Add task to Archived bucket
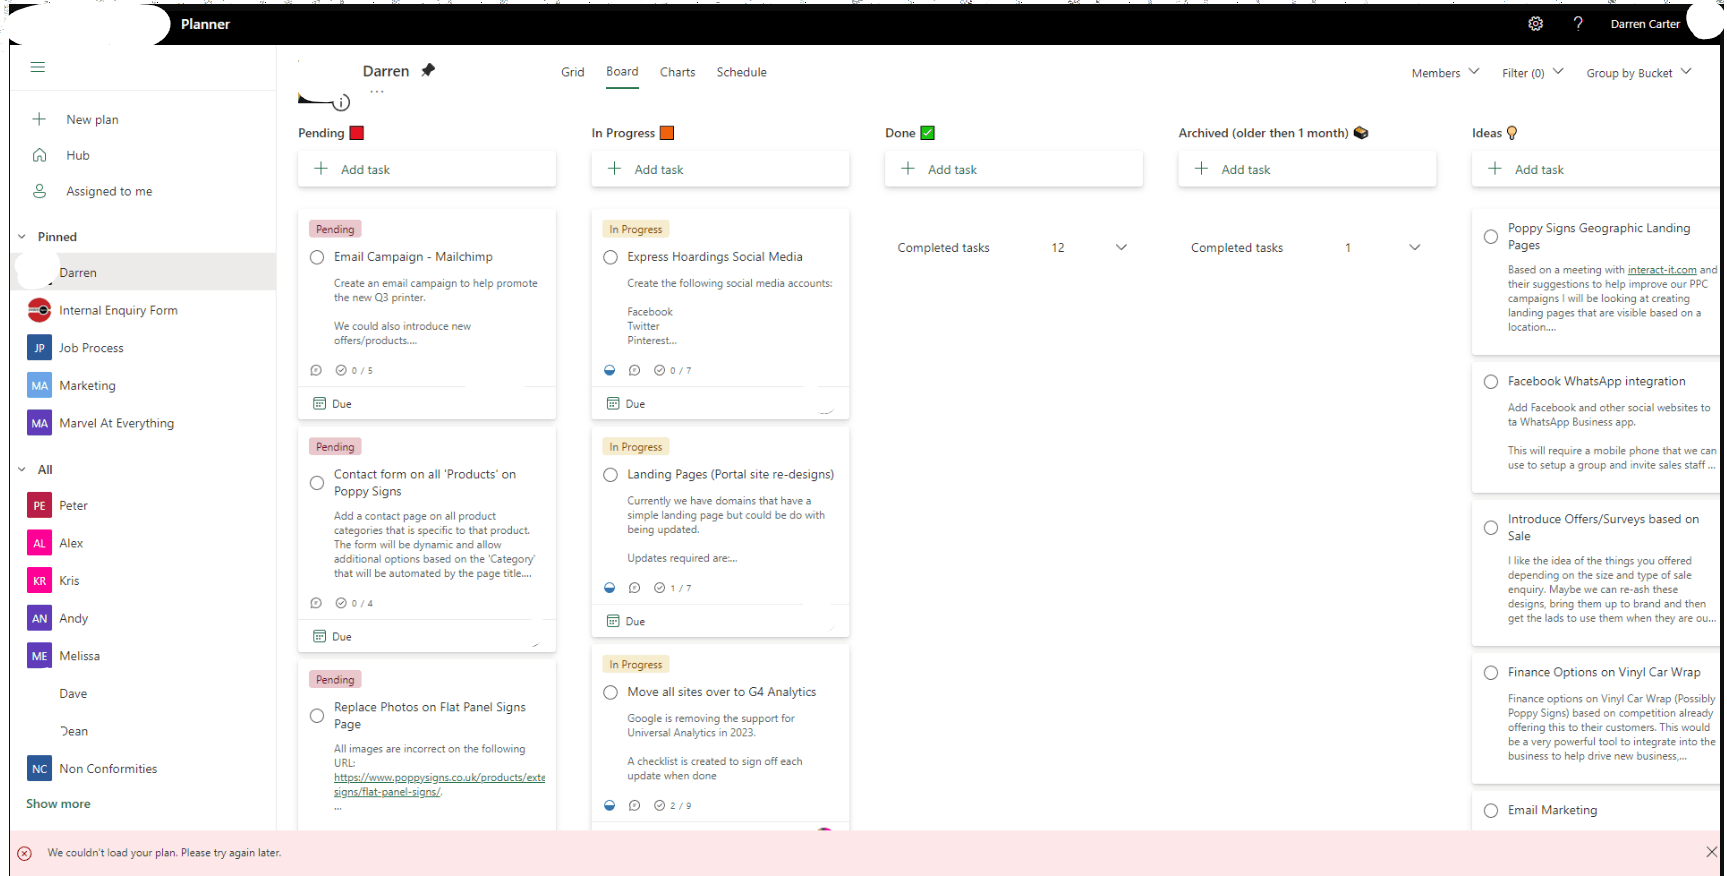This screenshot has width=1727, height=876. click(1307, 169)
